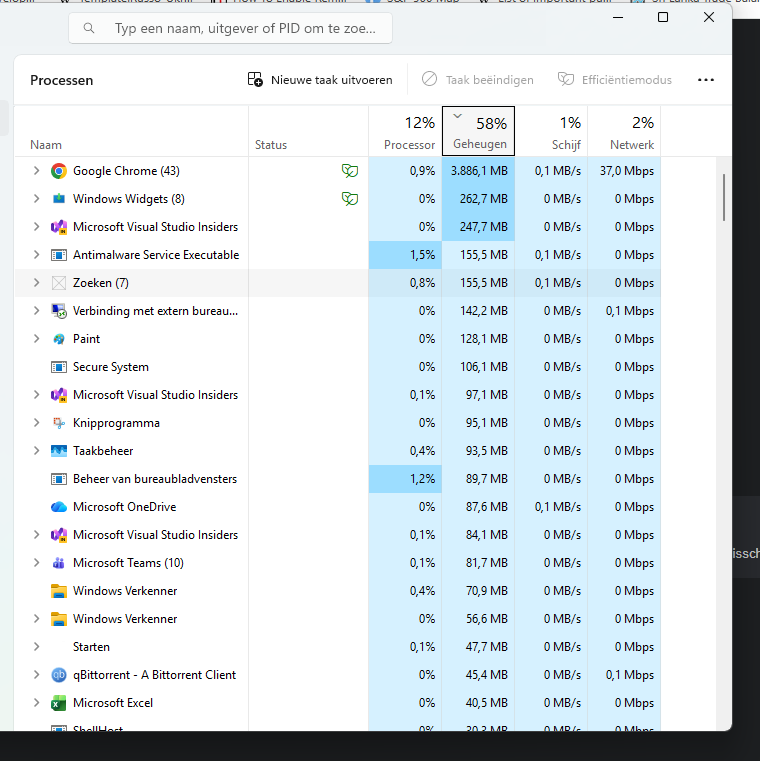Click the Google Chrome process icon
Image resolution: width=760 pixels, height=761 pixels.
point(59,171)
